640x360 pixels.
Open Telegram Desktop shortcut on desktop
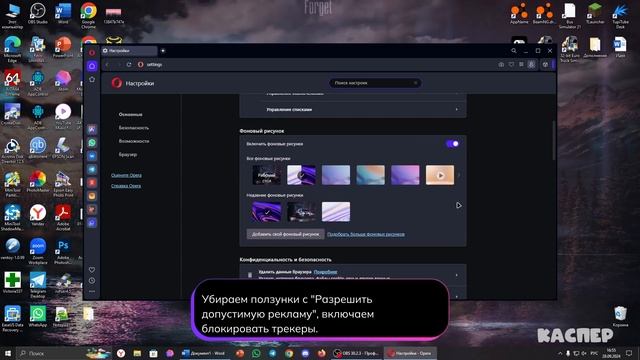coord(38,285)
